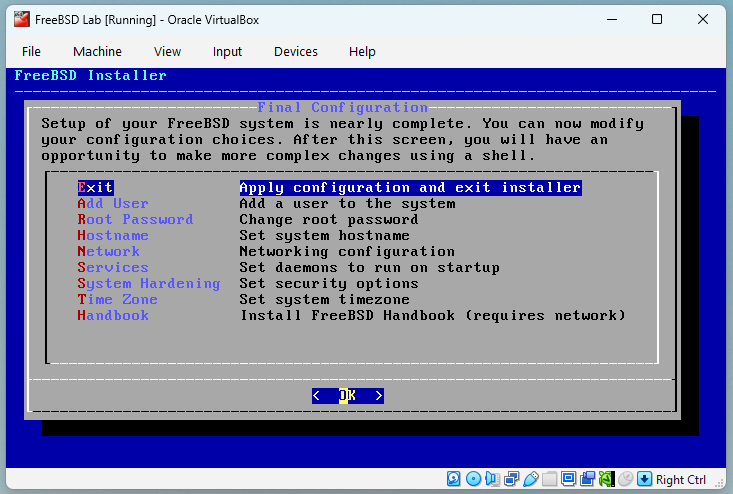Screen dimensions: 733x494
Task: Open the Machine menu
Action: 97,51
